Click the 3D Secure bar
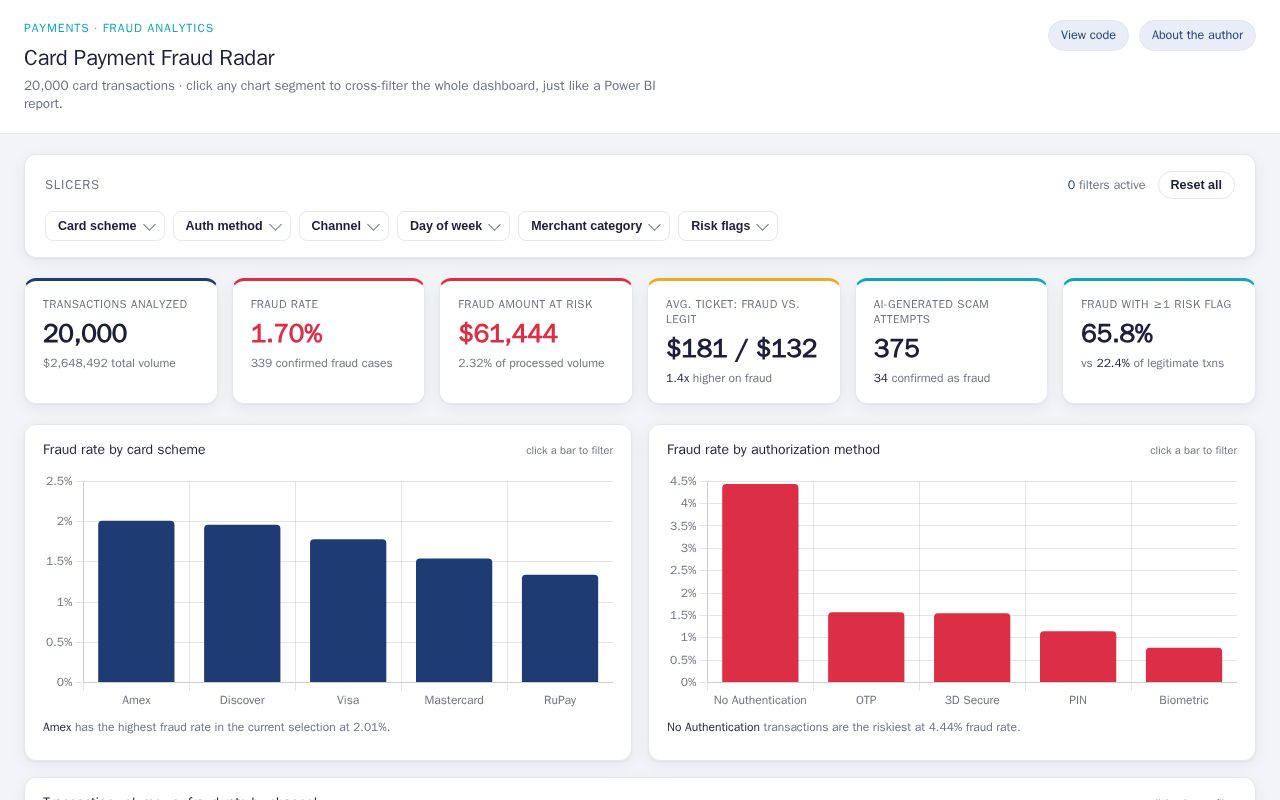 [972, 647]
